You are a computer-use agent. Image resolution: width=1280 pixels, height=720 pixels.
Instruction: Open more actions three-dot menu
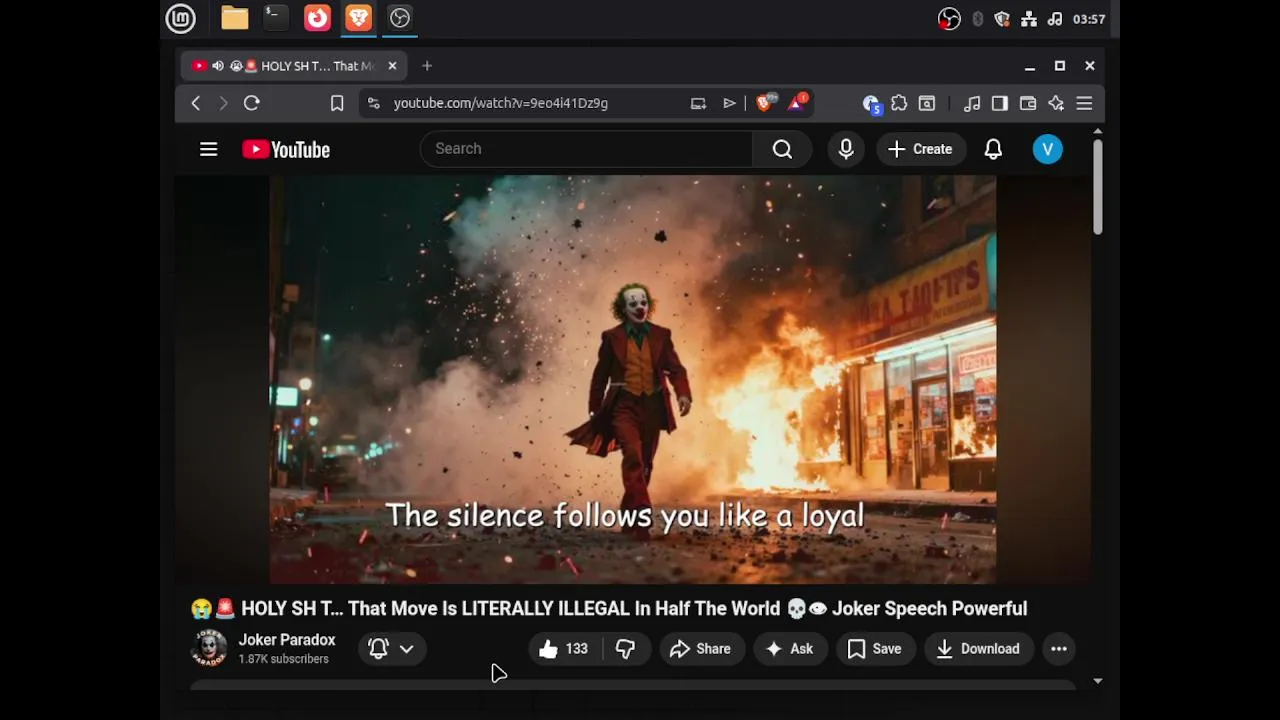tap(1059, 649)
